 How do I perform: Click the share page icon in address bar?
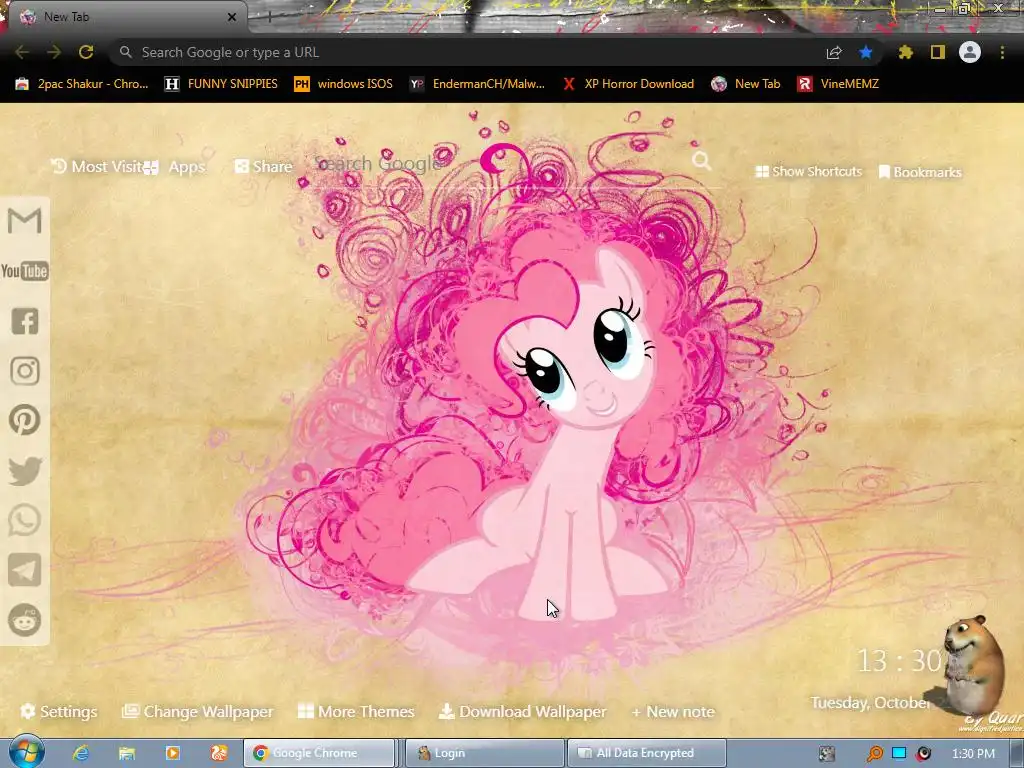point(834,52)
